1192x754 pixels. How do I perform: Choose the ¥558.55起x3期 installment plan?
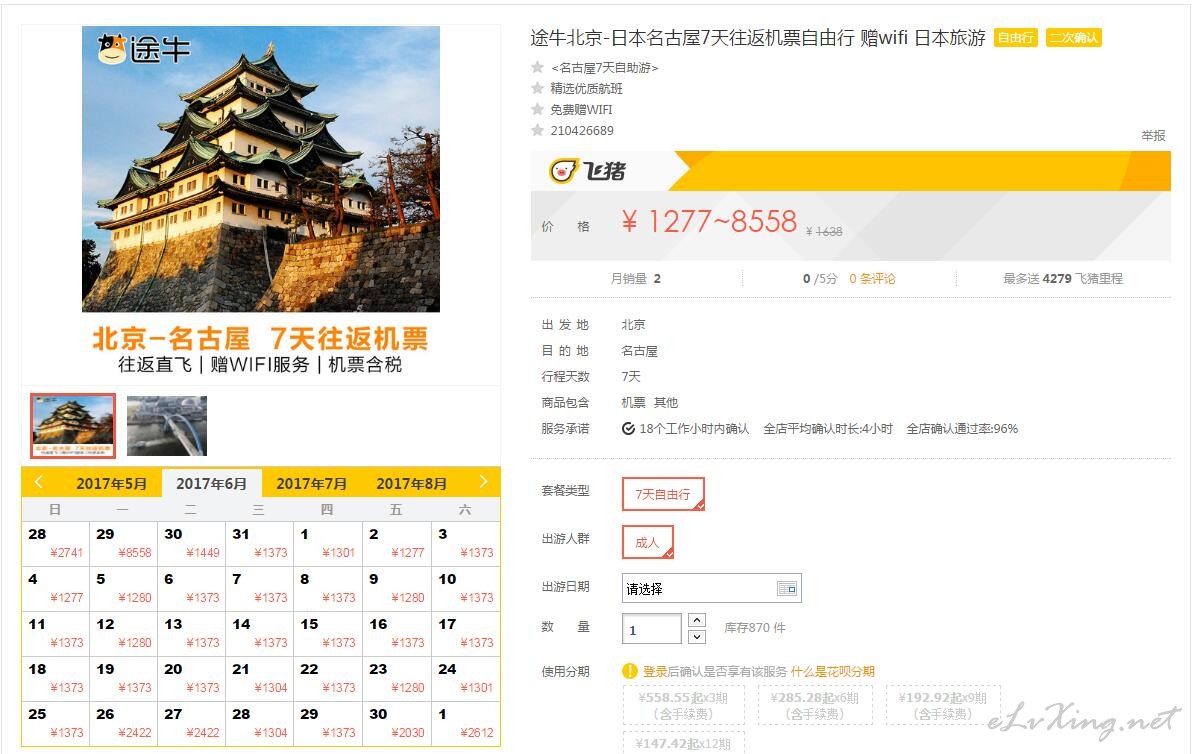[684, 705]
